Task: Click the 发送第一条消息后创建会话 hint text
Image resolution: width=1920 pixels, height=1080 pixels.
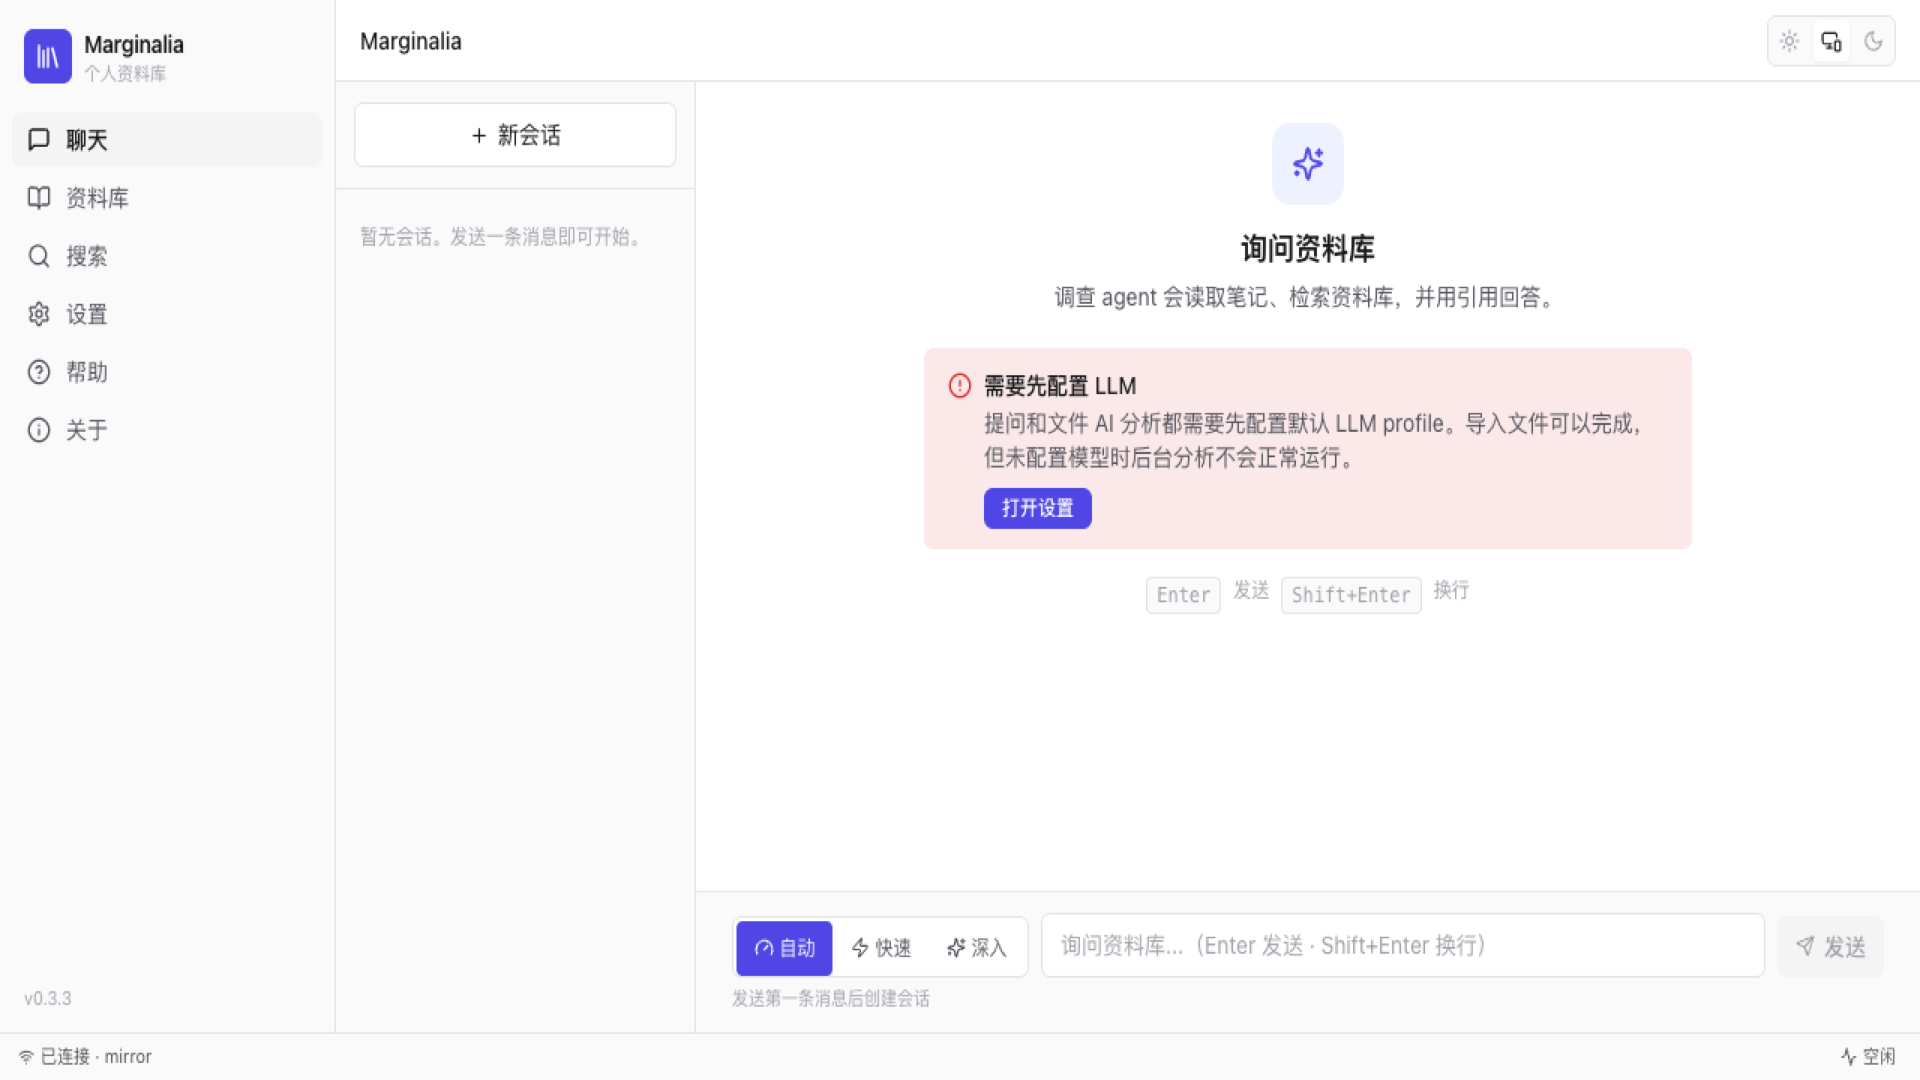Action: (x=831, y=999)
